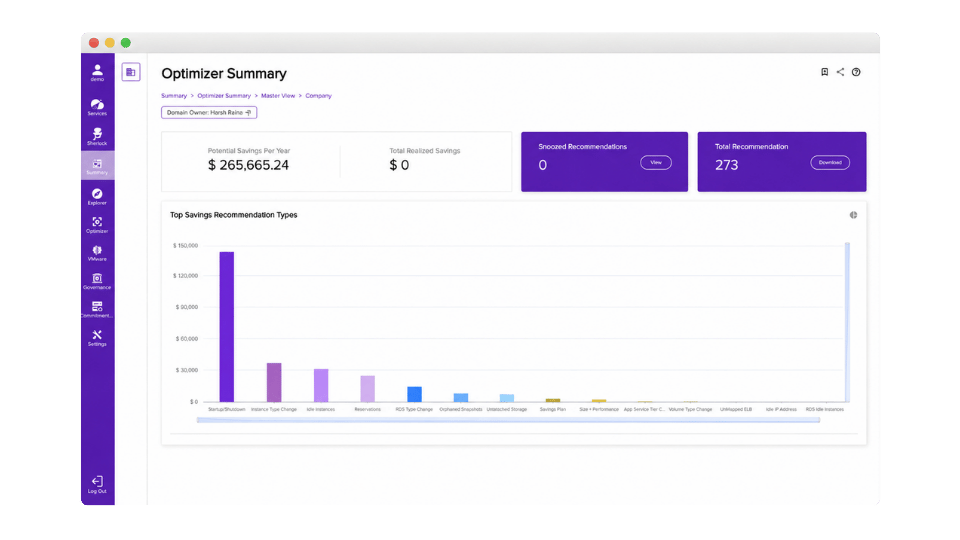
Task: Open Governance in the sidebar
Action: tap(97, 281)
